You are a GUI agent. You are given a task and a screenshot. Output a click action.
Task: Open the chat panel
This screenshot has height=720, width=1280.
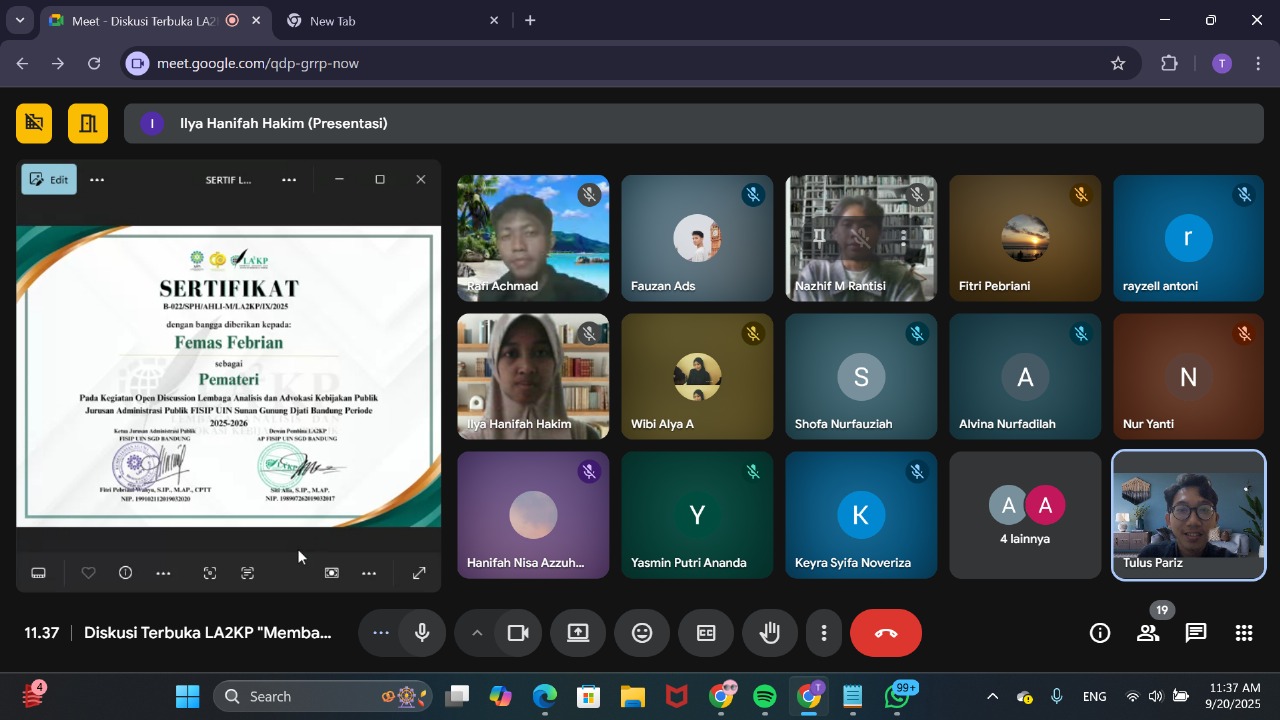(x=1196, y=633)
